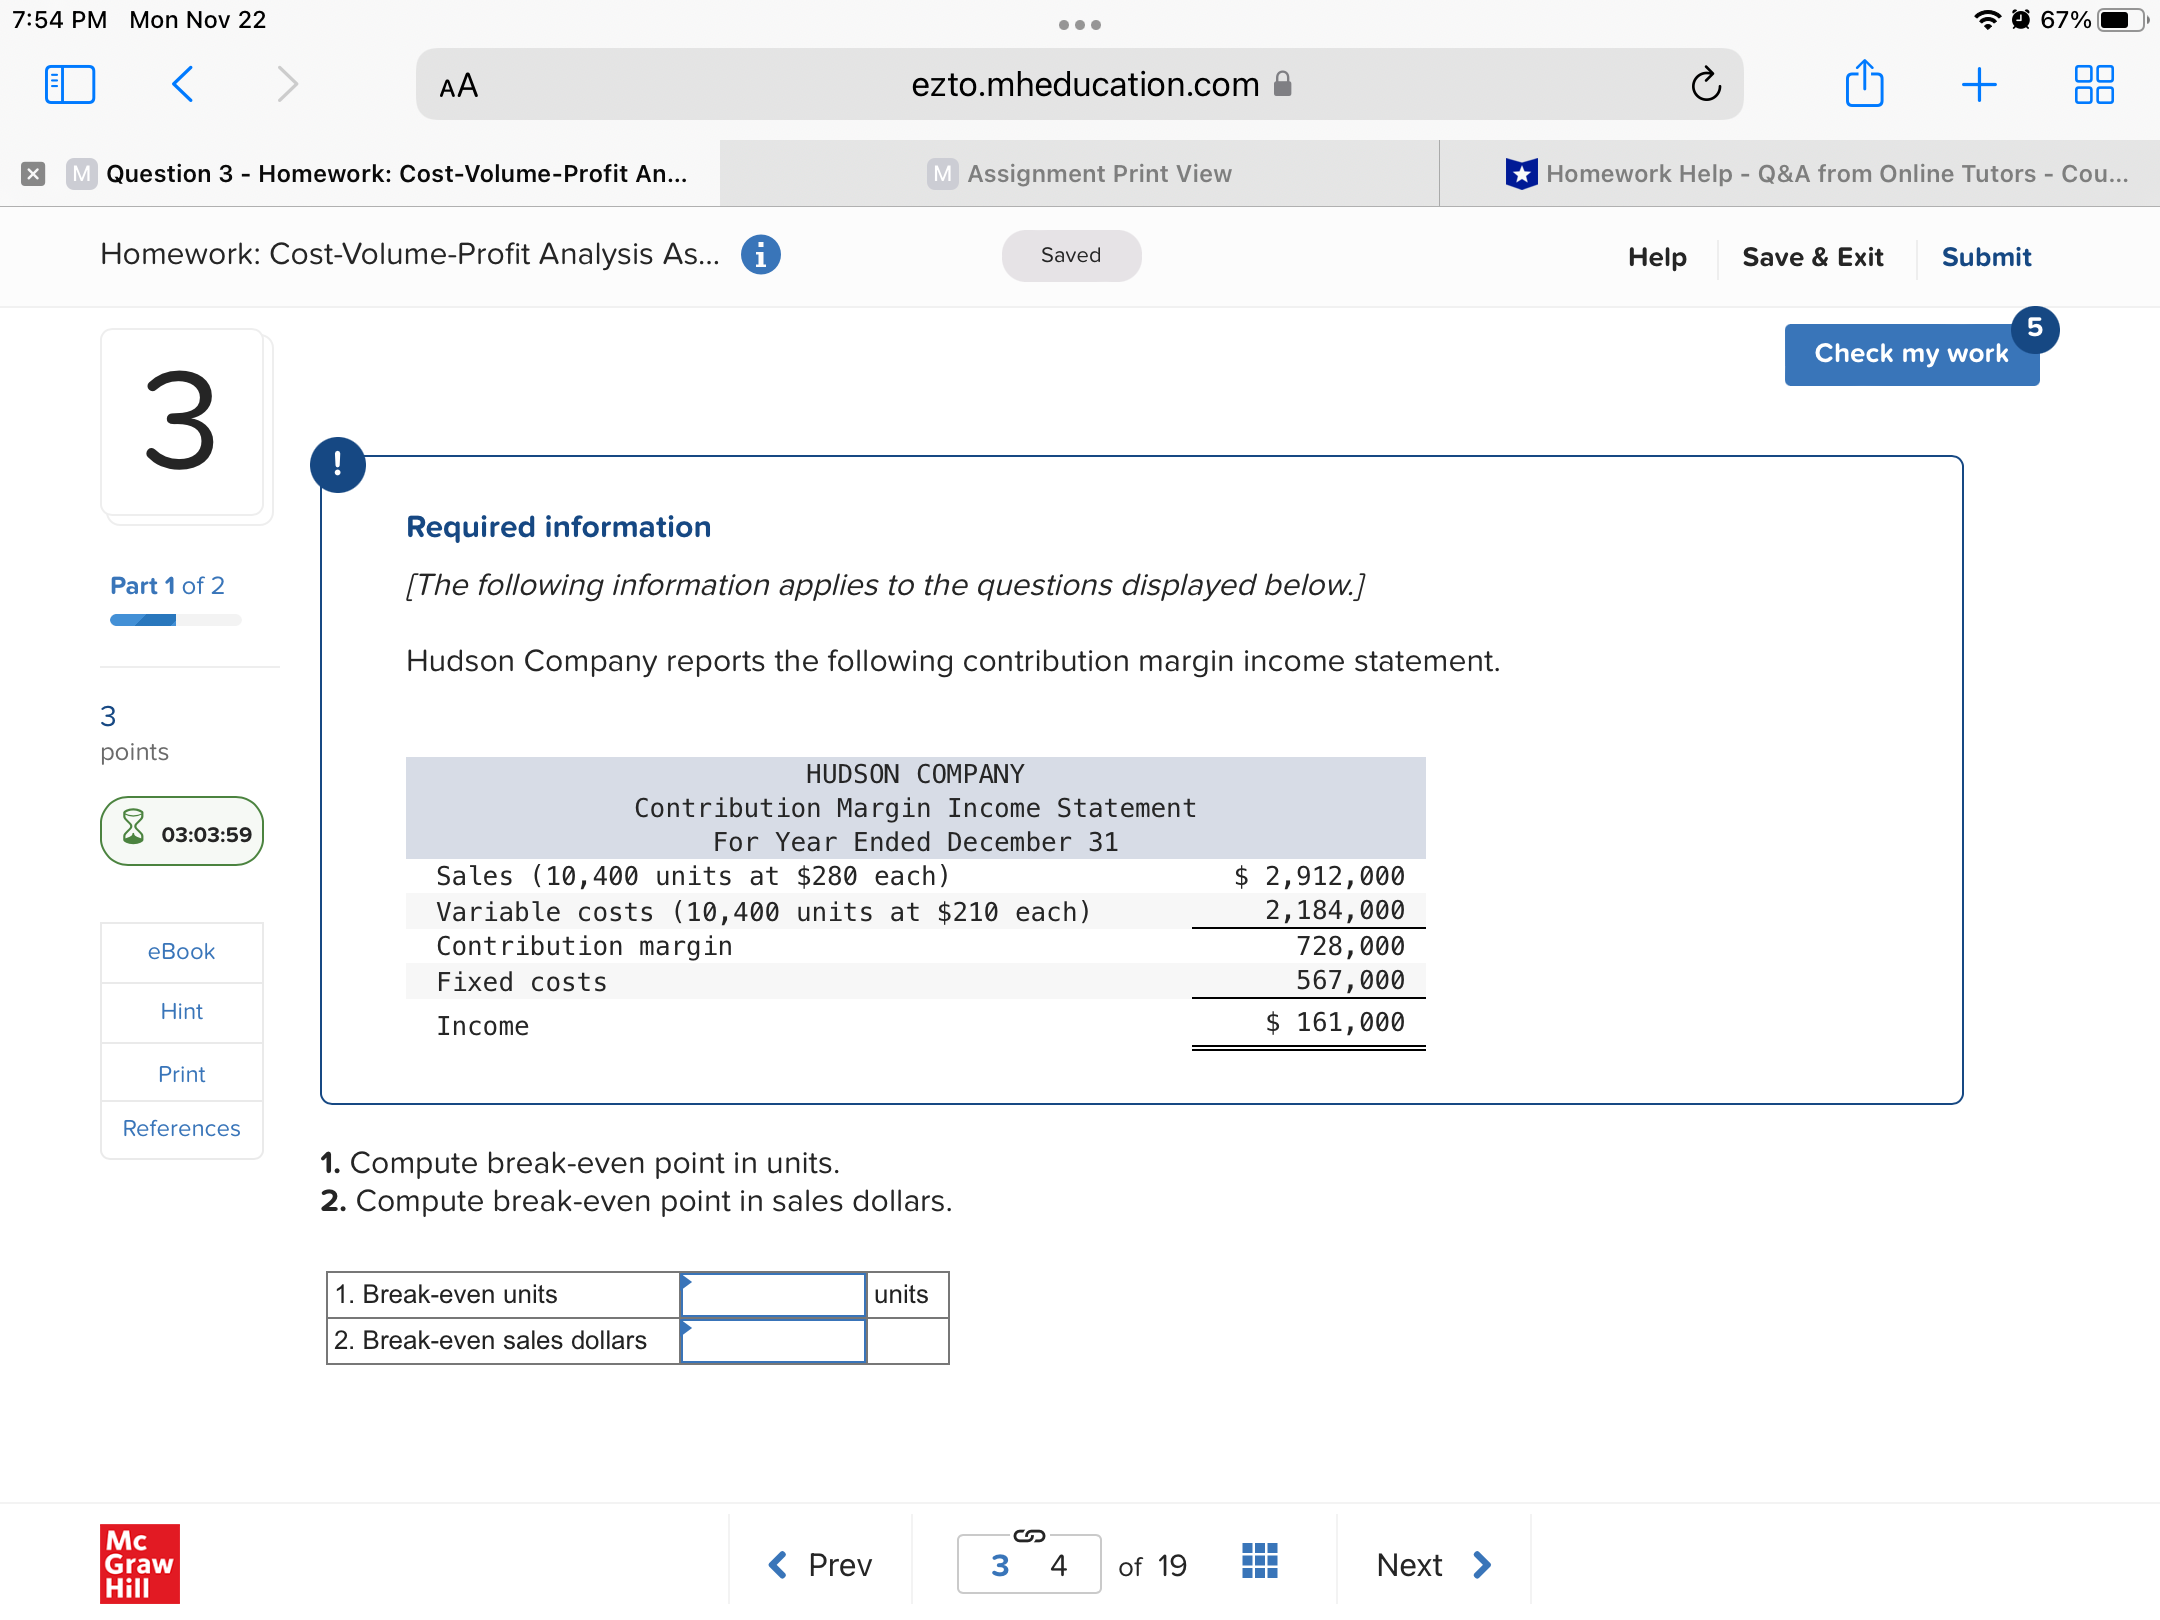
Task: Switch to Assignment Print View tab
Action: (1080, 174)
